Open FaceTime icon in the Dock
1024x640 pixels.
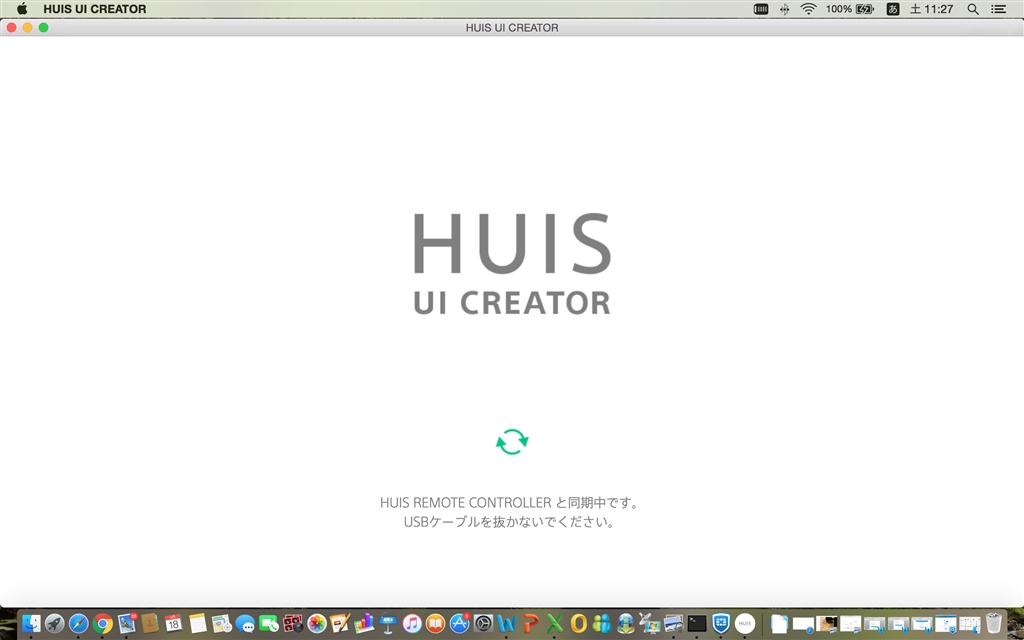269,624
